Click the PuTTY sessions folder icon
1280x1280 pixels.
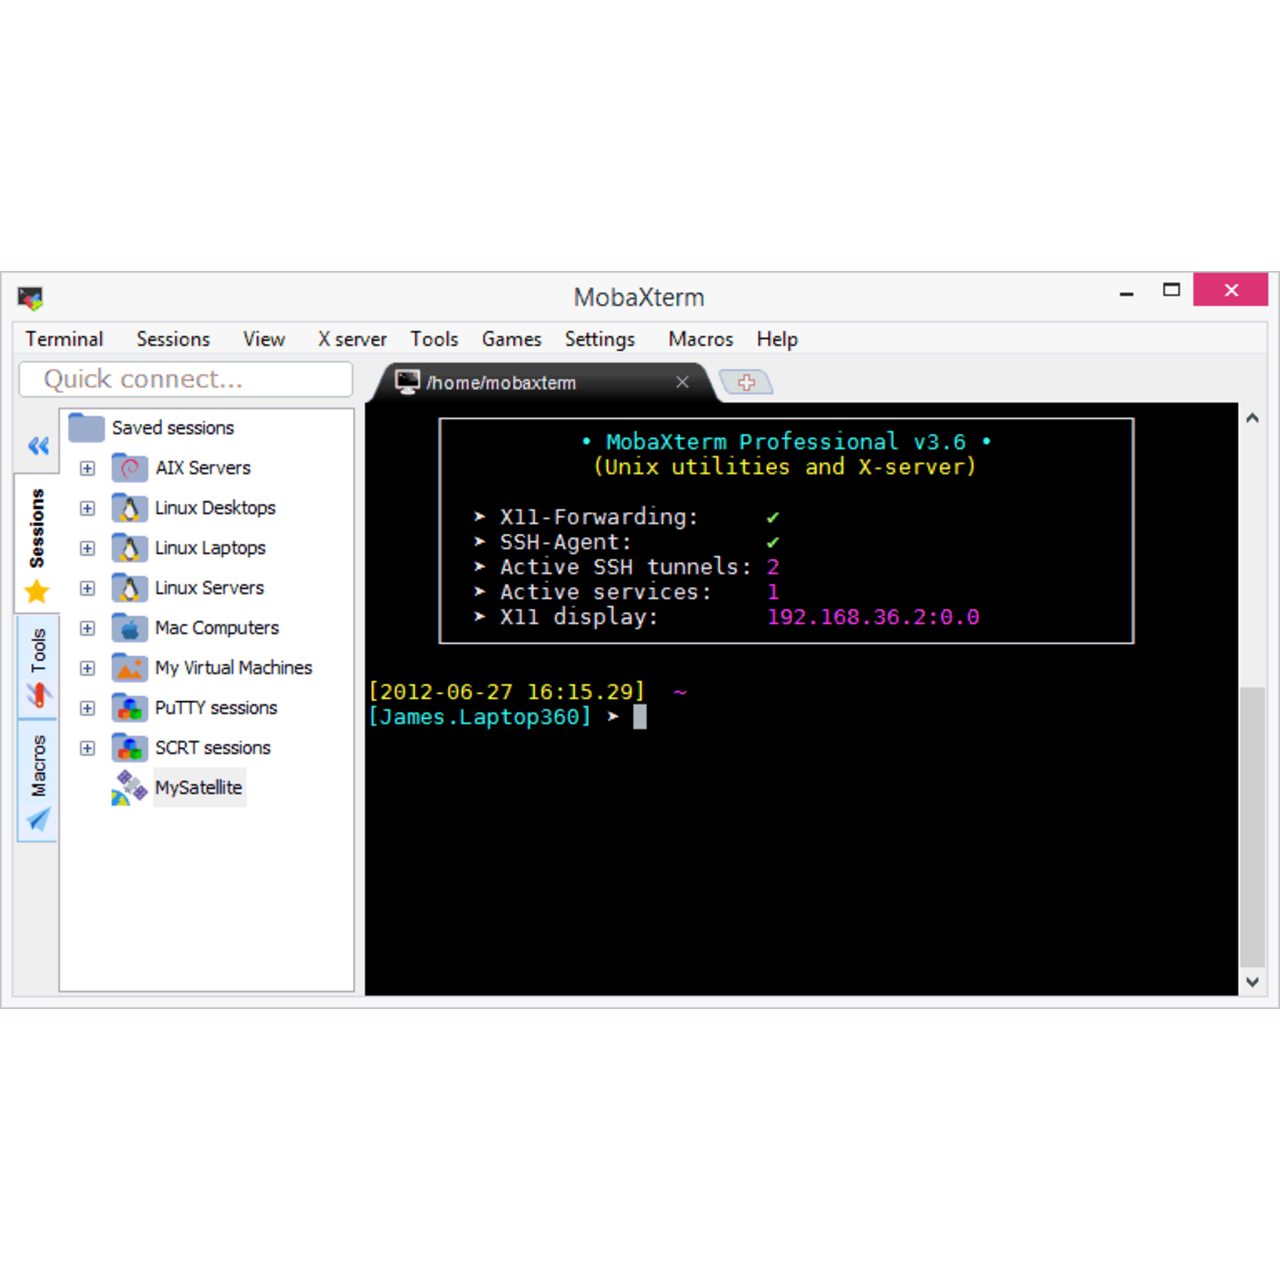coord(129,708)
